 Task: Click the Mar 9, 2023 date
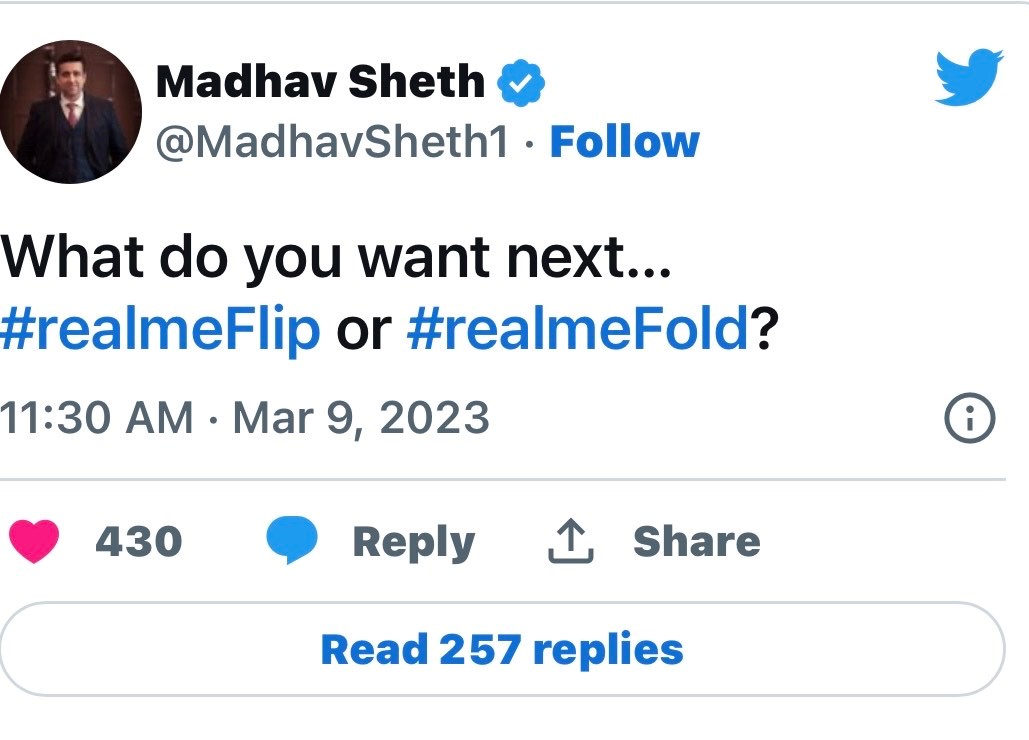point(361,417)
